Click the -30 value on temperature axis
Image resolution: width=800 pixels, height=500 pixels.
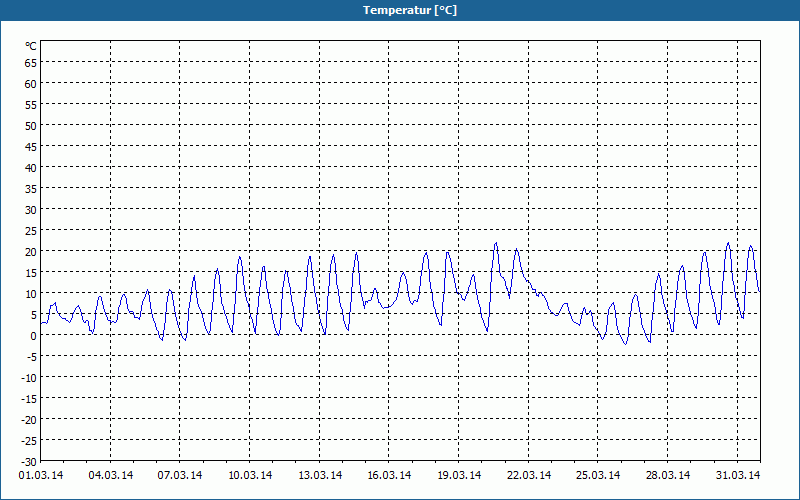[29, 462]
